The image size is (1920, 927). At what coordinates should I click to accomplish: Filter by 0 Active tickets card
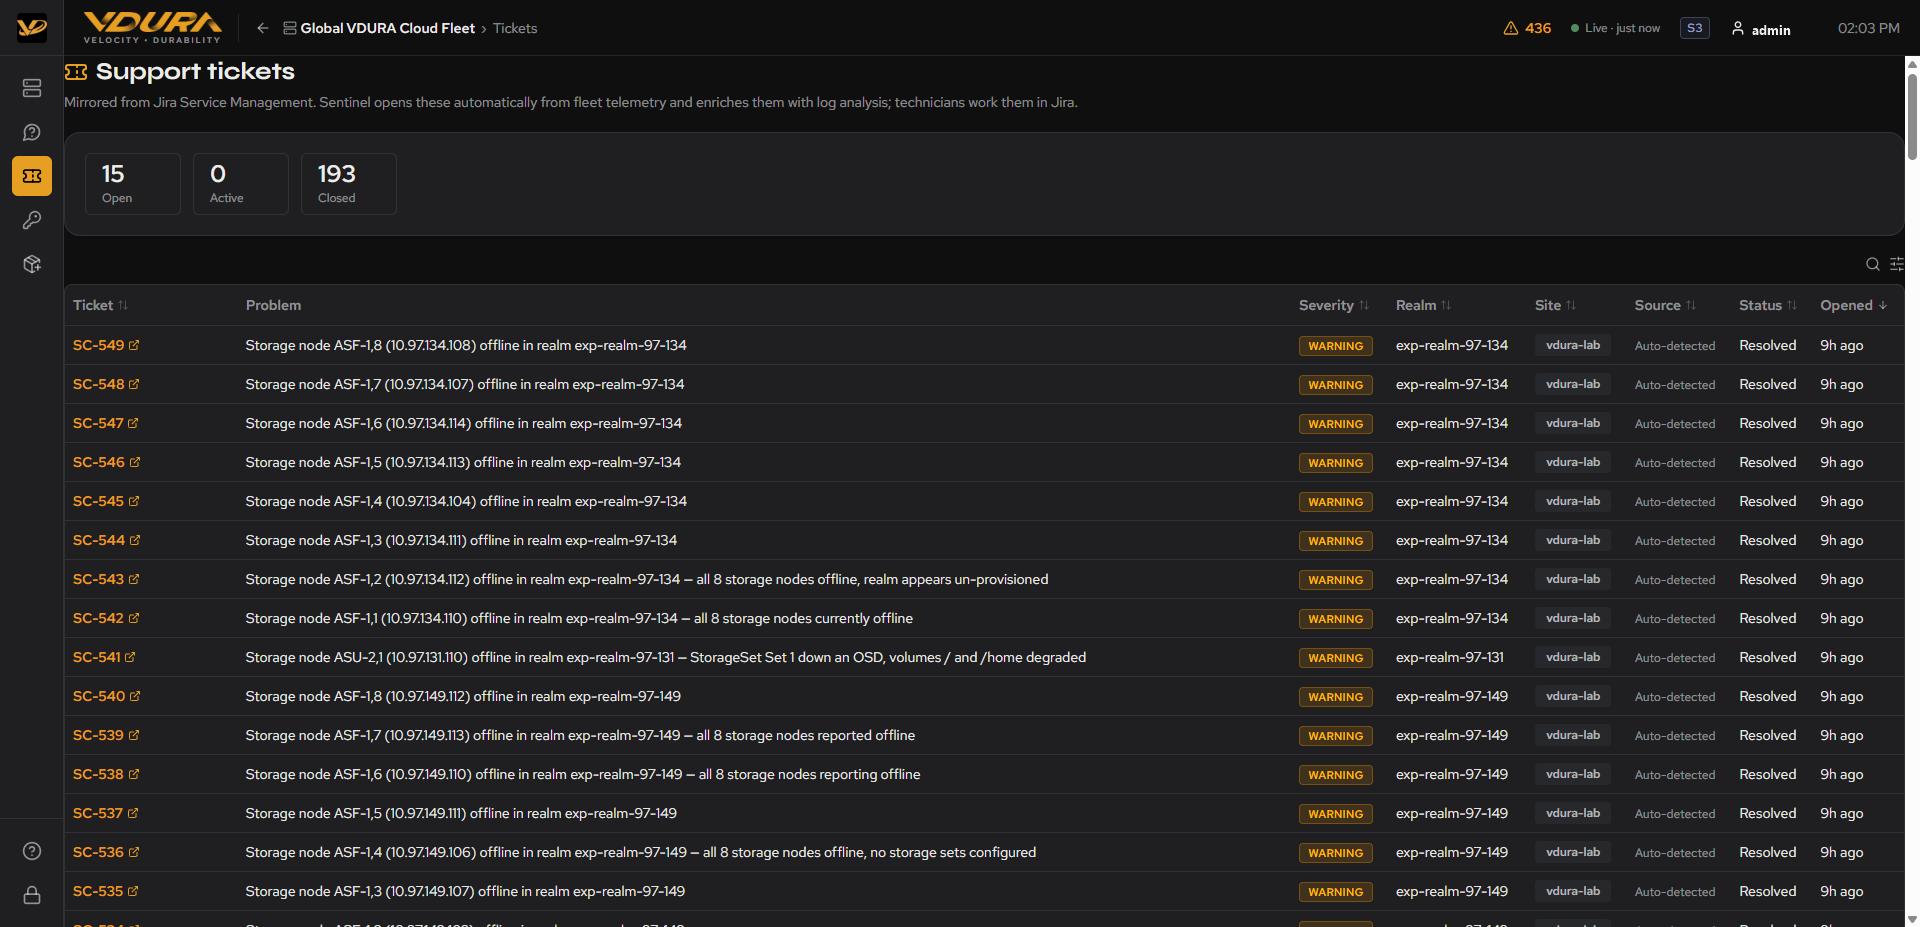(x=241, y=184)
